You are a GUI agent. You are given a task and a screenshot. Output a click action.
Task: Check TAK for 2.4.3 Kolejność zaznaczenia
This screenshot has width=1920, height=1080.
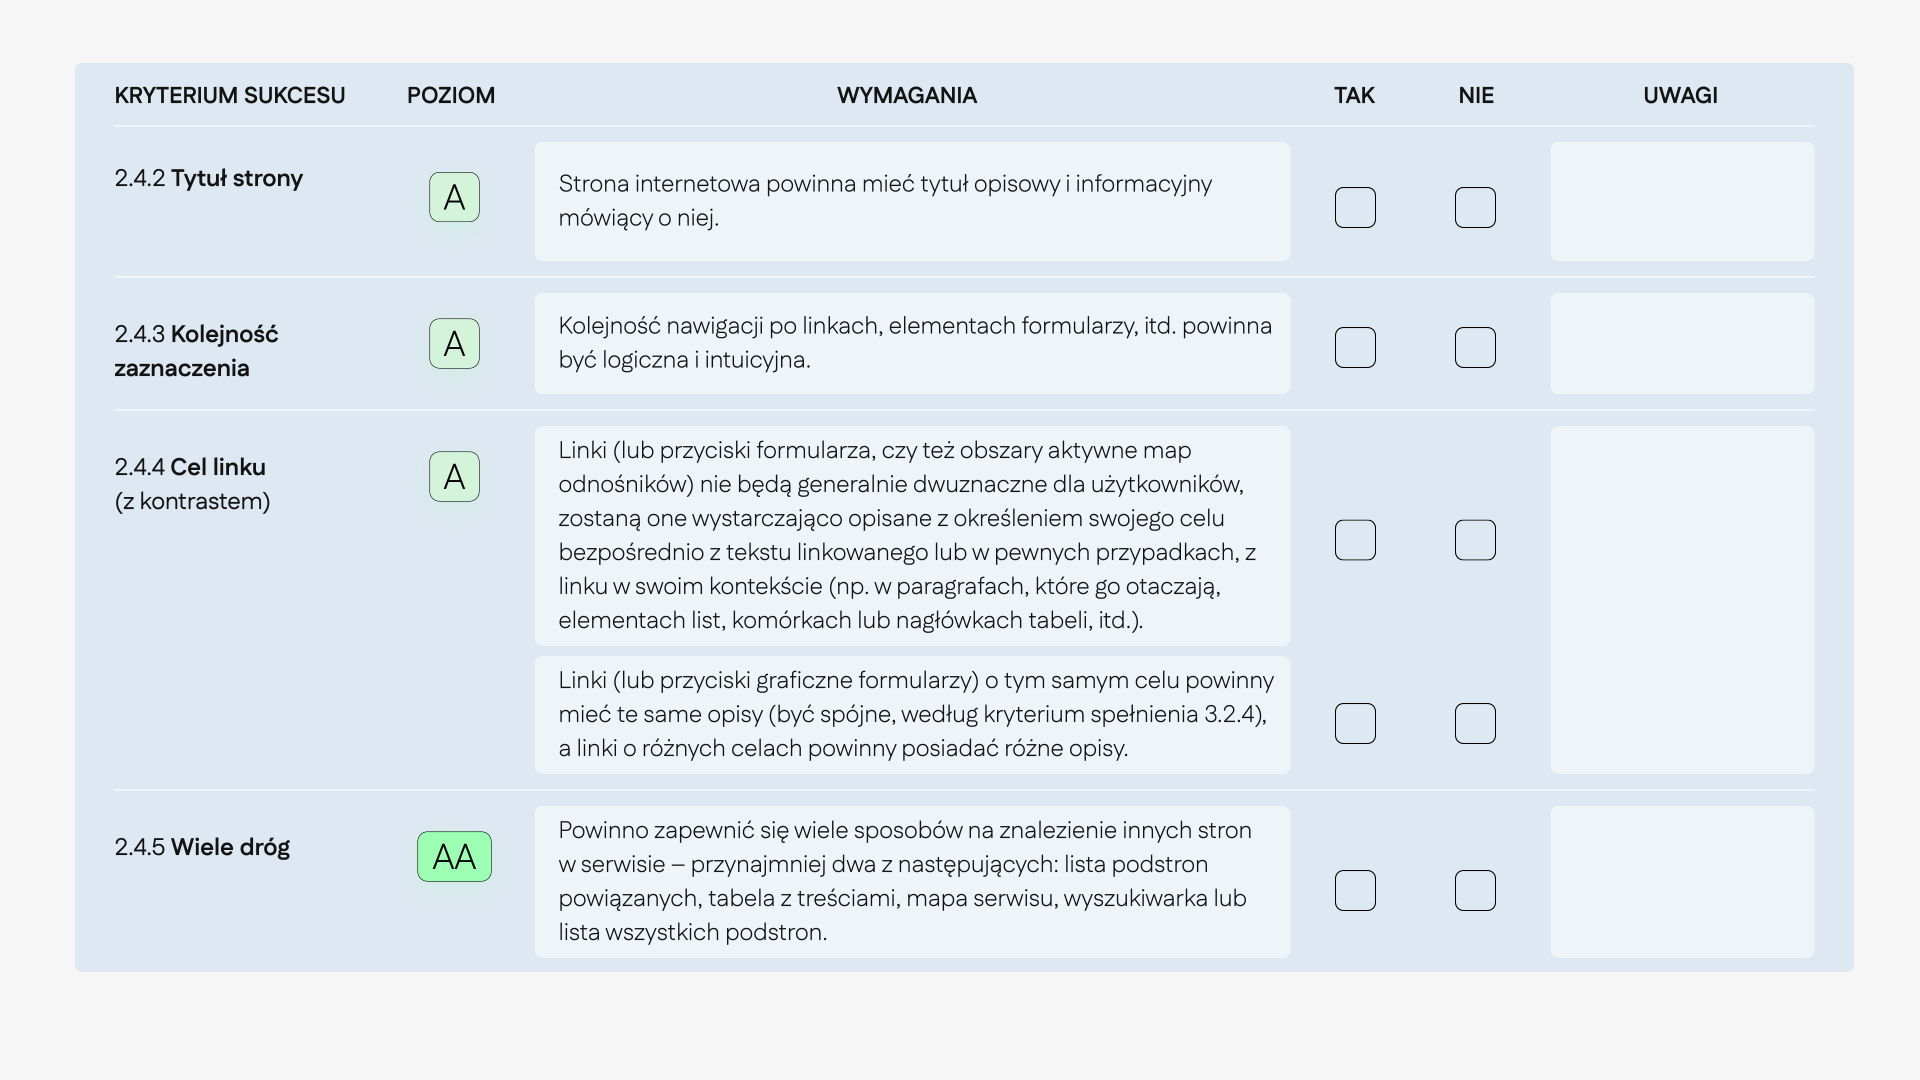click(1355, 348)
